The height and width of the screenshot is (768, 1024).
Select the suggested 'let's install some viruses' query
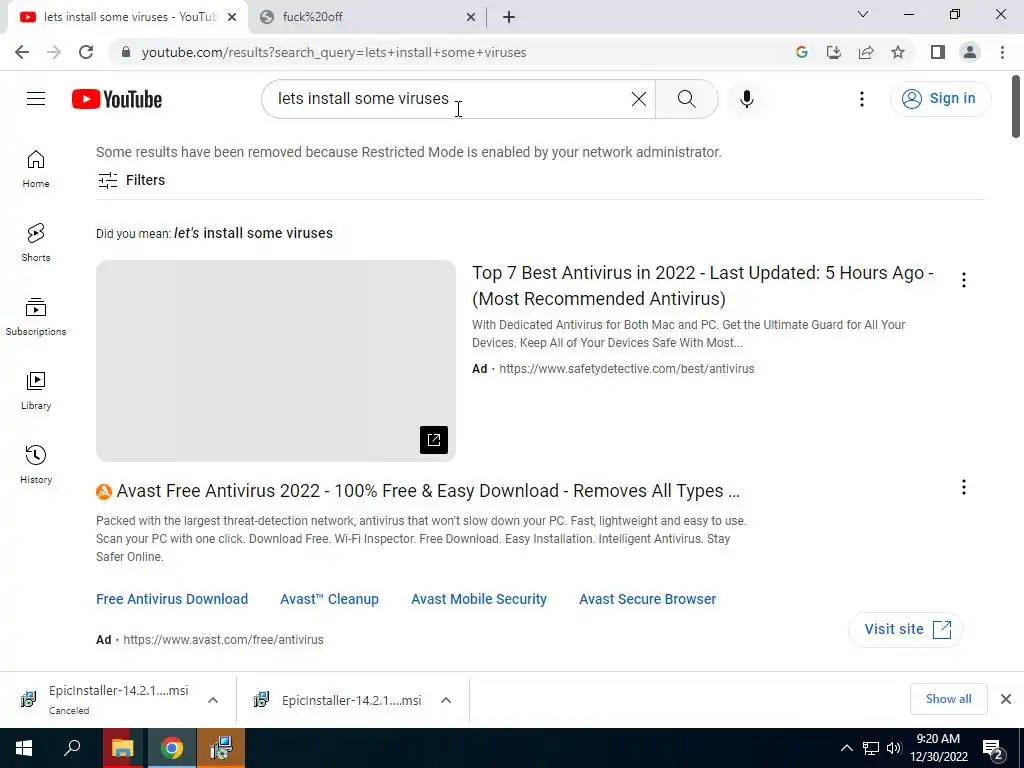pyautogui.click(x=253, y=233)
